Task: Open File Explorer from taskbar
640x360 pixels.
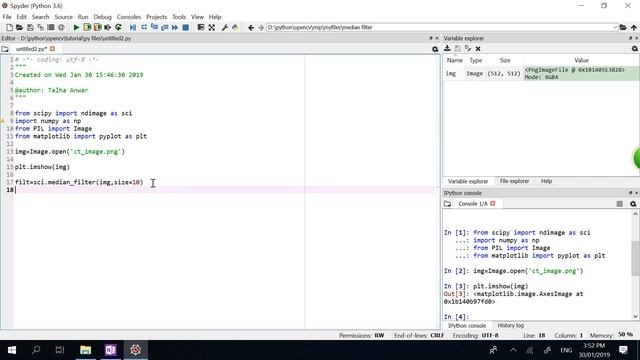Action: [x=85, y=350]
